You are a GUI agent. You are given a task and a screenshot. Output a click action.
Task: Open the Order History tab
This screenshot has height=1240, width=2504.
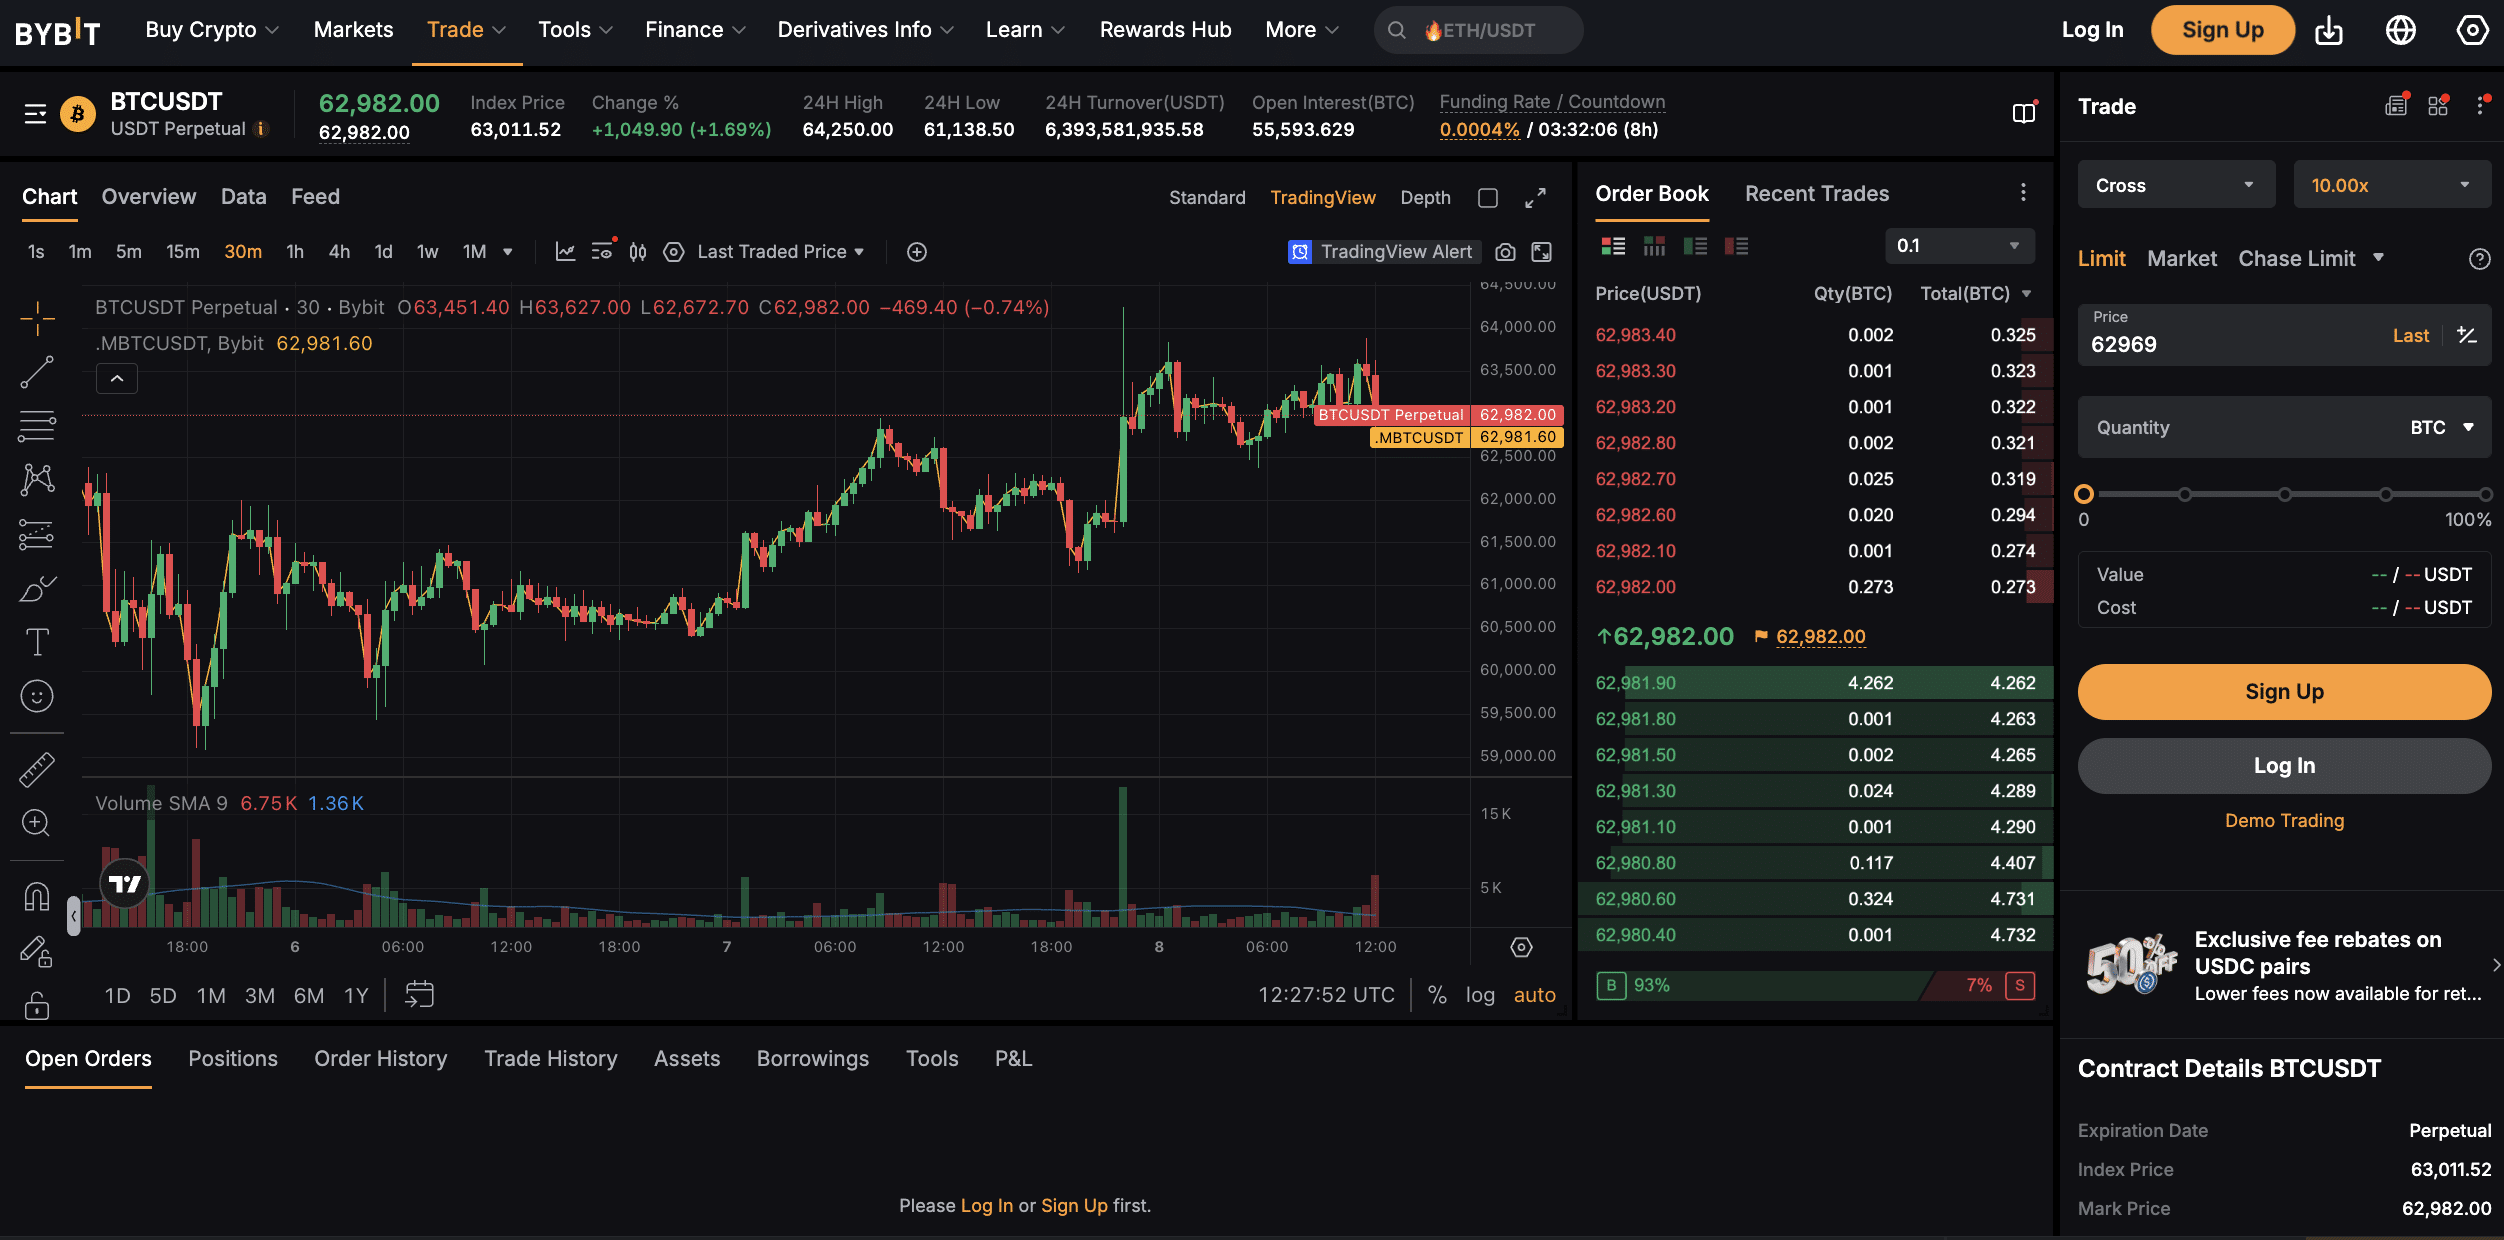point(381,1058)
